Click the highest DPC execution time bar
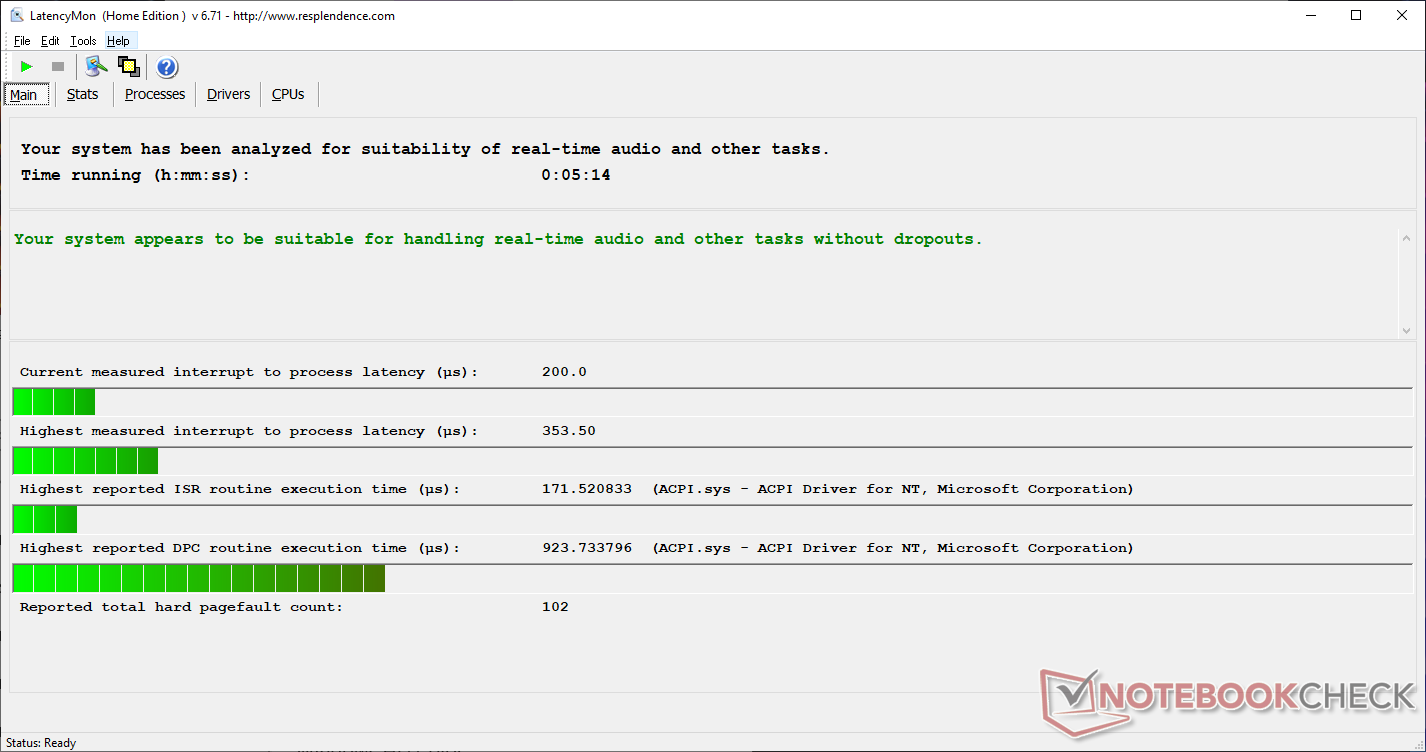Screen dimensions: 1426x752 click(712, 578)
